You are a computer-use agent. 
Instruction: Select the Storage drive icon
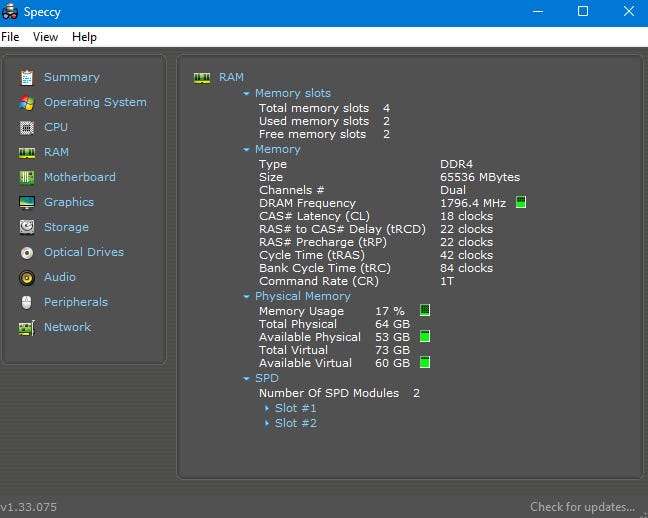26,227
